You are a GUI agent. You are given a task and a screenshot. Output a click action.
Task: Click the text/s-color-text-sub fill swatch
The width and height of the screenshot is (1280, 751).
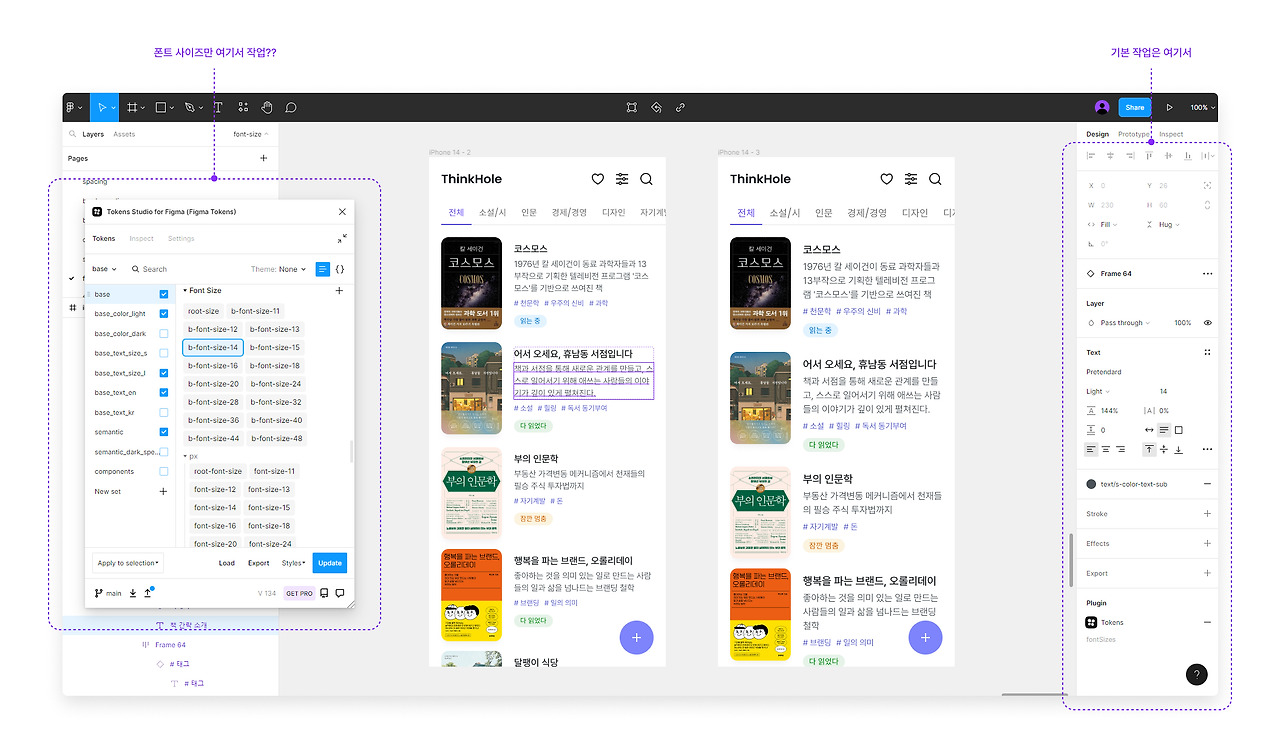[x=1092, y=484]
